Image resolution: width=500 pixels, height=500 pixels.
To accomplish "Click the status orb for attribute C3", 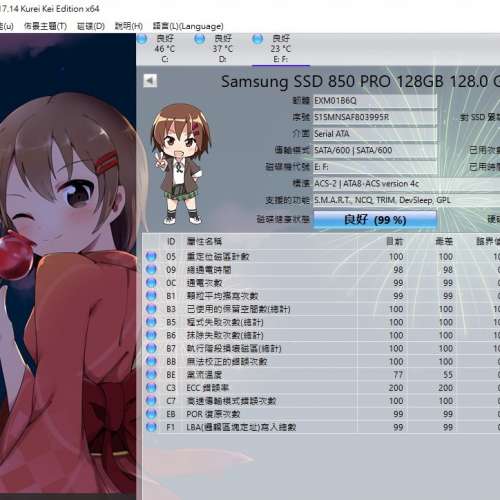I will tap(151, 388).
